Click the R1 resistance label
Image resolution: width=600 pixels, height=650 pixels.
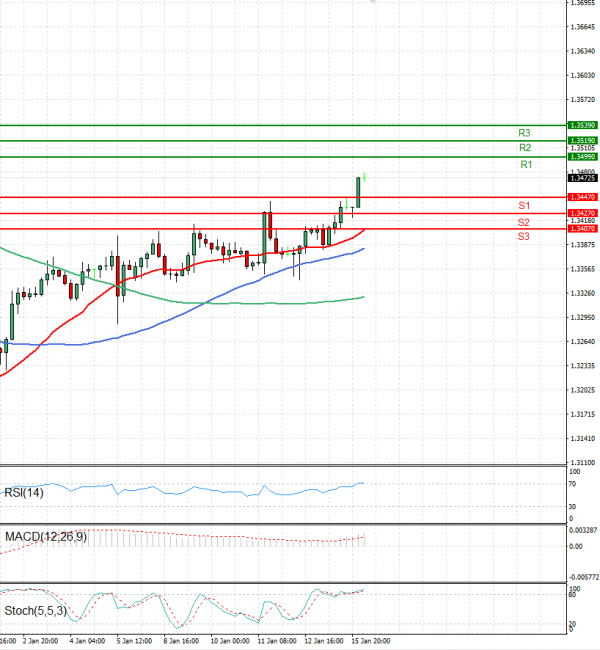[x=526, y=165]
